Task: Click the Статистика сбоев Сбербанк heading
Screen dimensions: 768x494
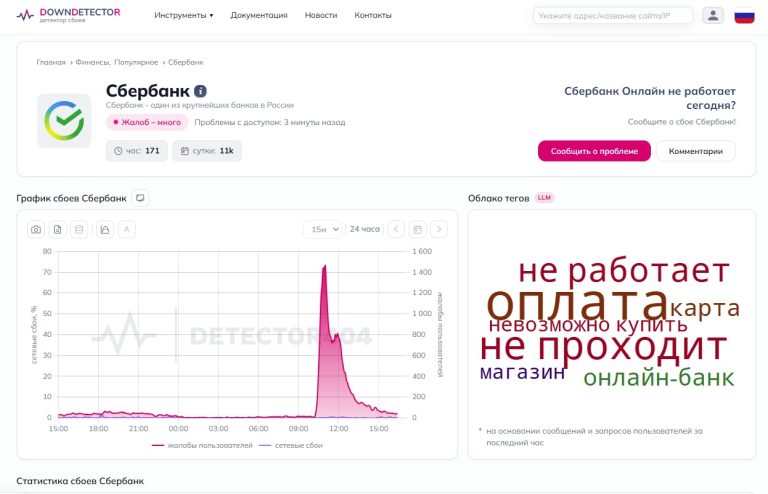Action: [80, 481]
